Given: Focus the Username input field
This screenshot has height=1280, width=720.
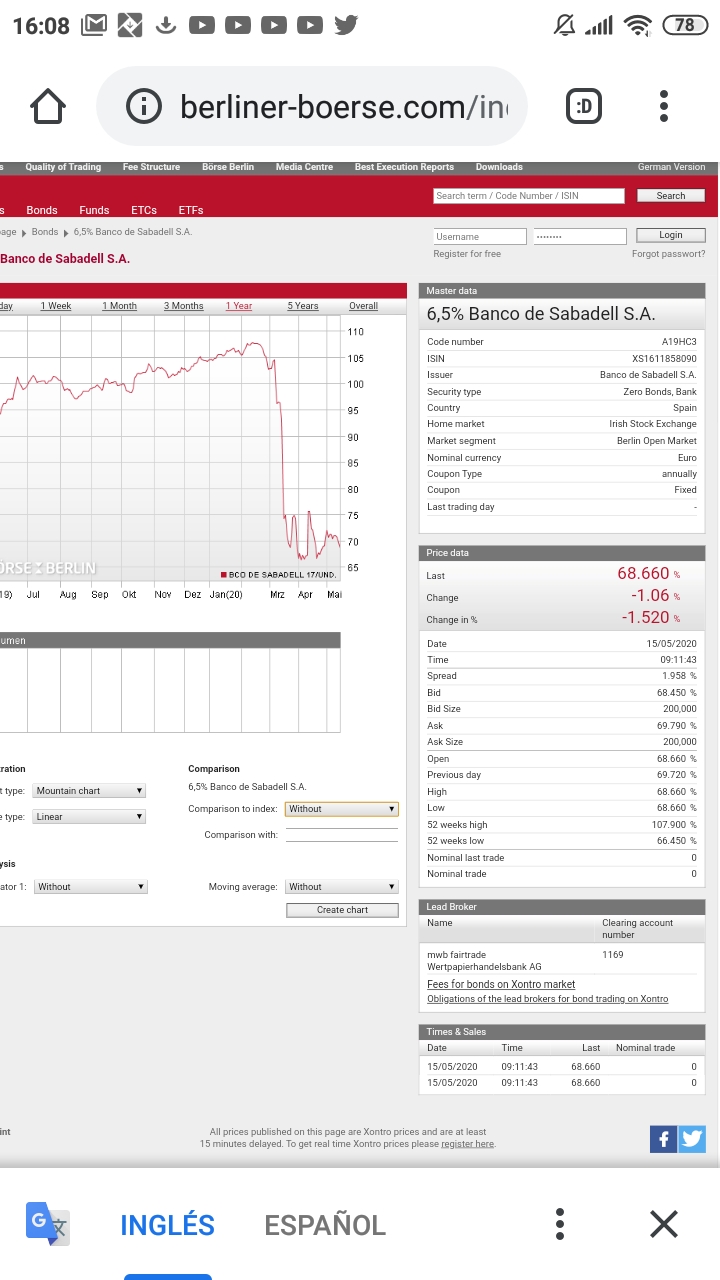Looking at the screenshot, I should (480, 237).
